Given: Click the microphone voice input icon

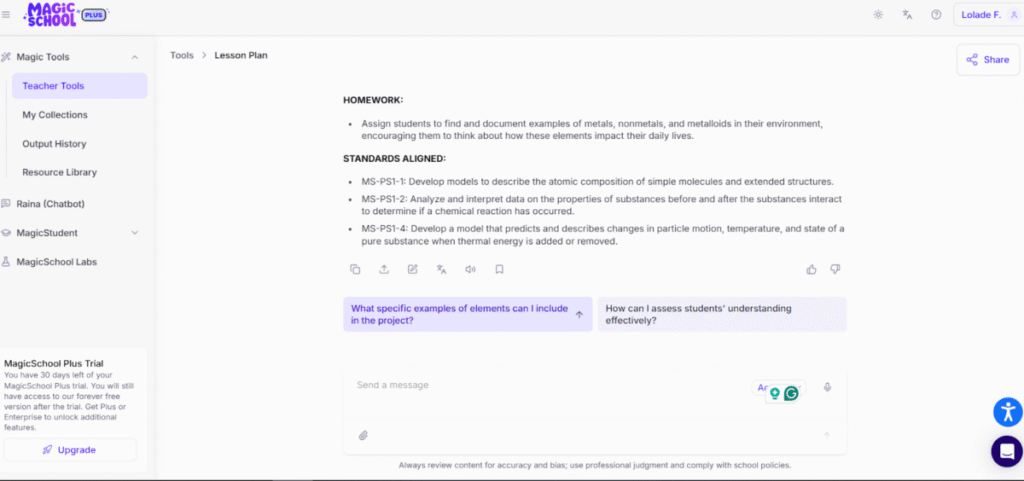Looking at the screenshot, I should [827, 387].
